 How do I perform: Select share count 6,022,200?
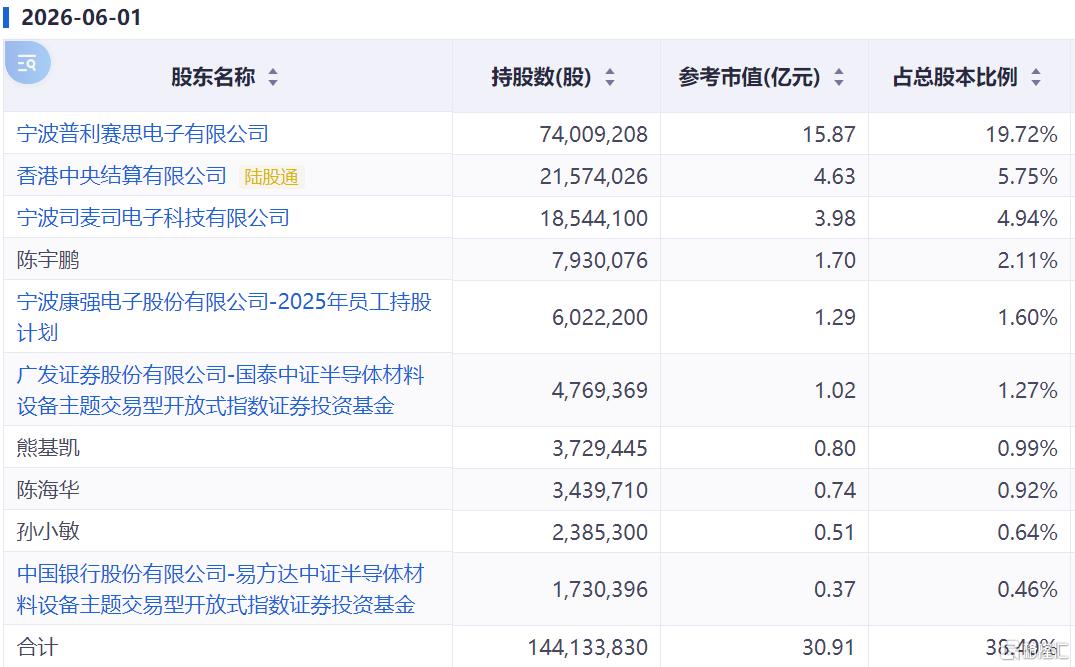pyautogui.click(x=600, y=317)
